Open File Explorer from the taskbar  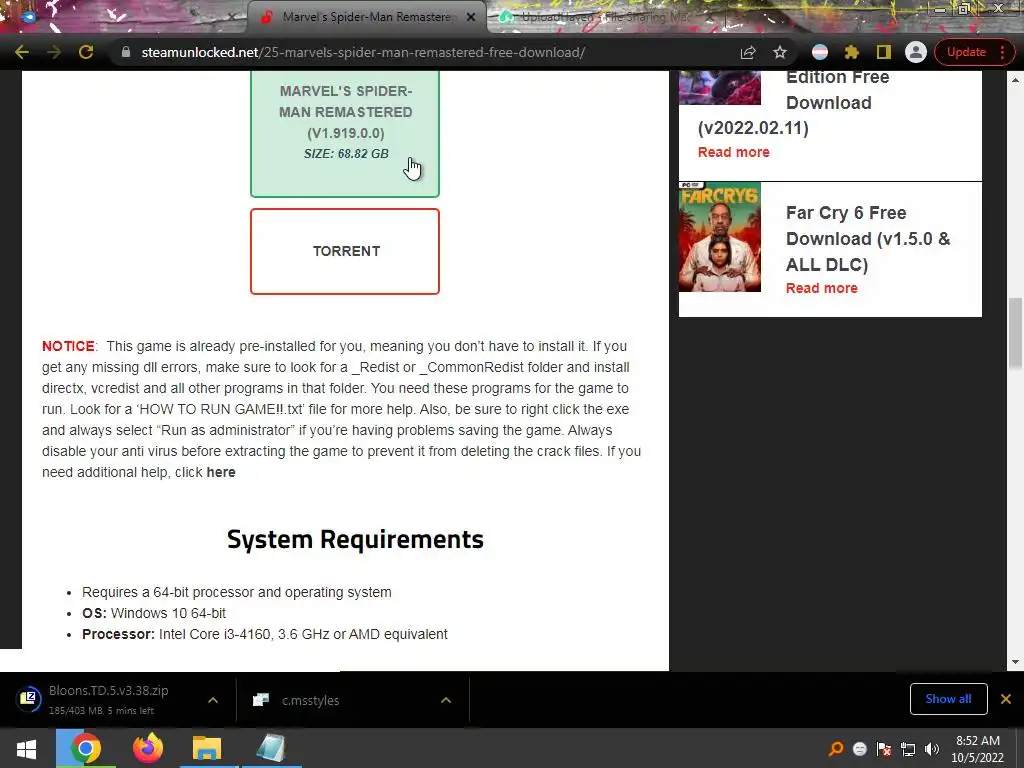(207, 748)
